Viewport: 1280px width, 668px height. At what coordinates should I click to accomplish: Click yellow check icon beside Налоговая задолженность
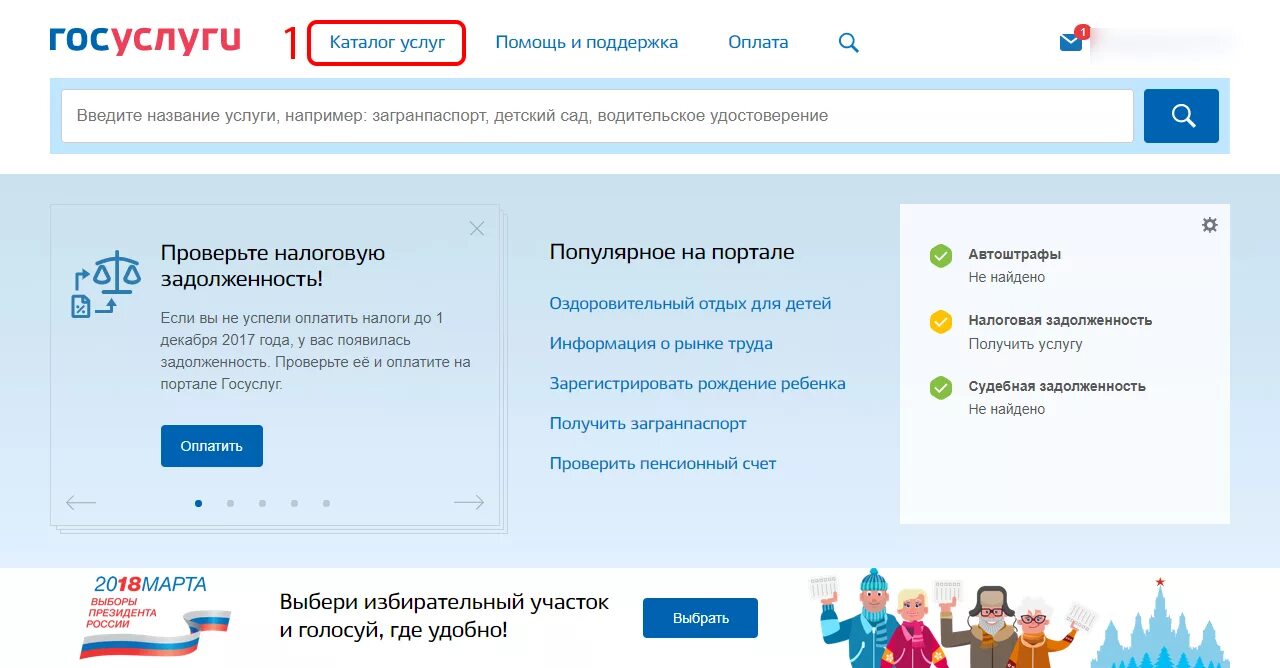(941, 322)
